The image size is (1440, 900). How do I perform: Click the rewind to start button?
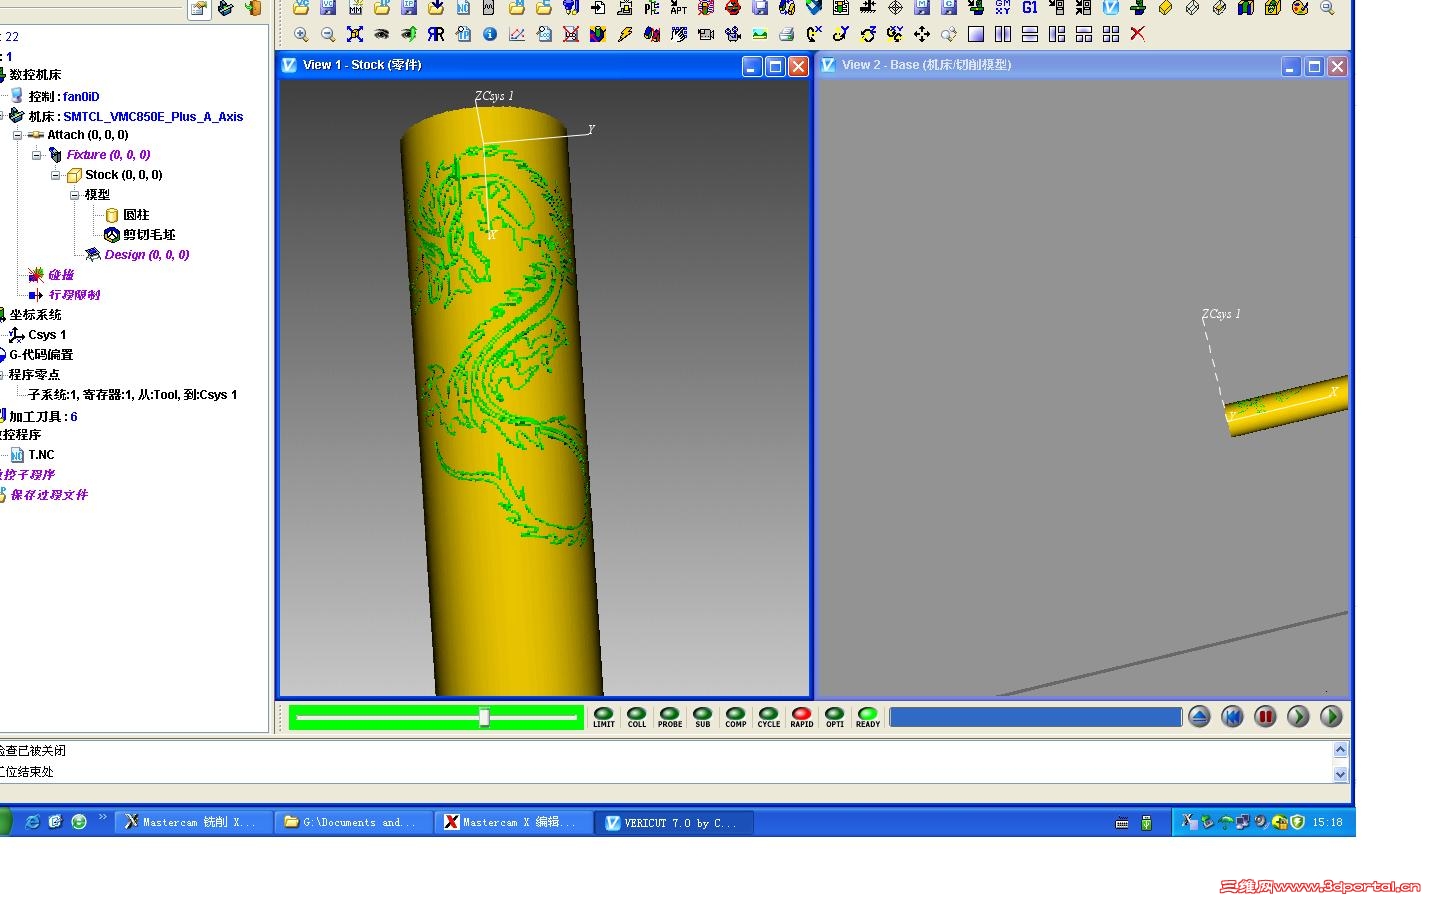(1232, 716)
